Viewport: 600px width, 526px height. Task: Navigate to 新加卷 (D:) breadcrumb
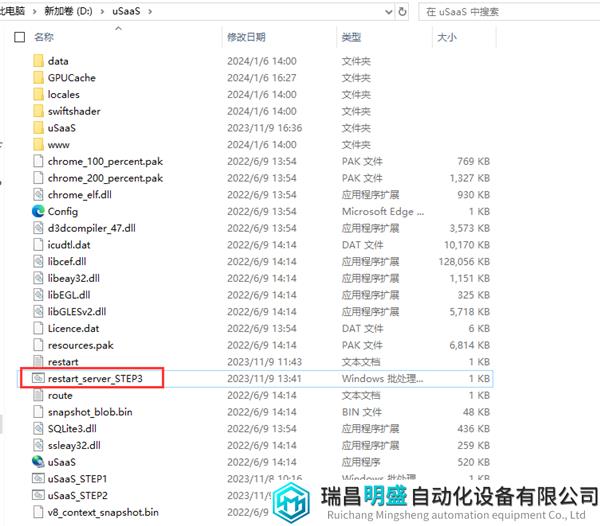click(x=68, y=11)
